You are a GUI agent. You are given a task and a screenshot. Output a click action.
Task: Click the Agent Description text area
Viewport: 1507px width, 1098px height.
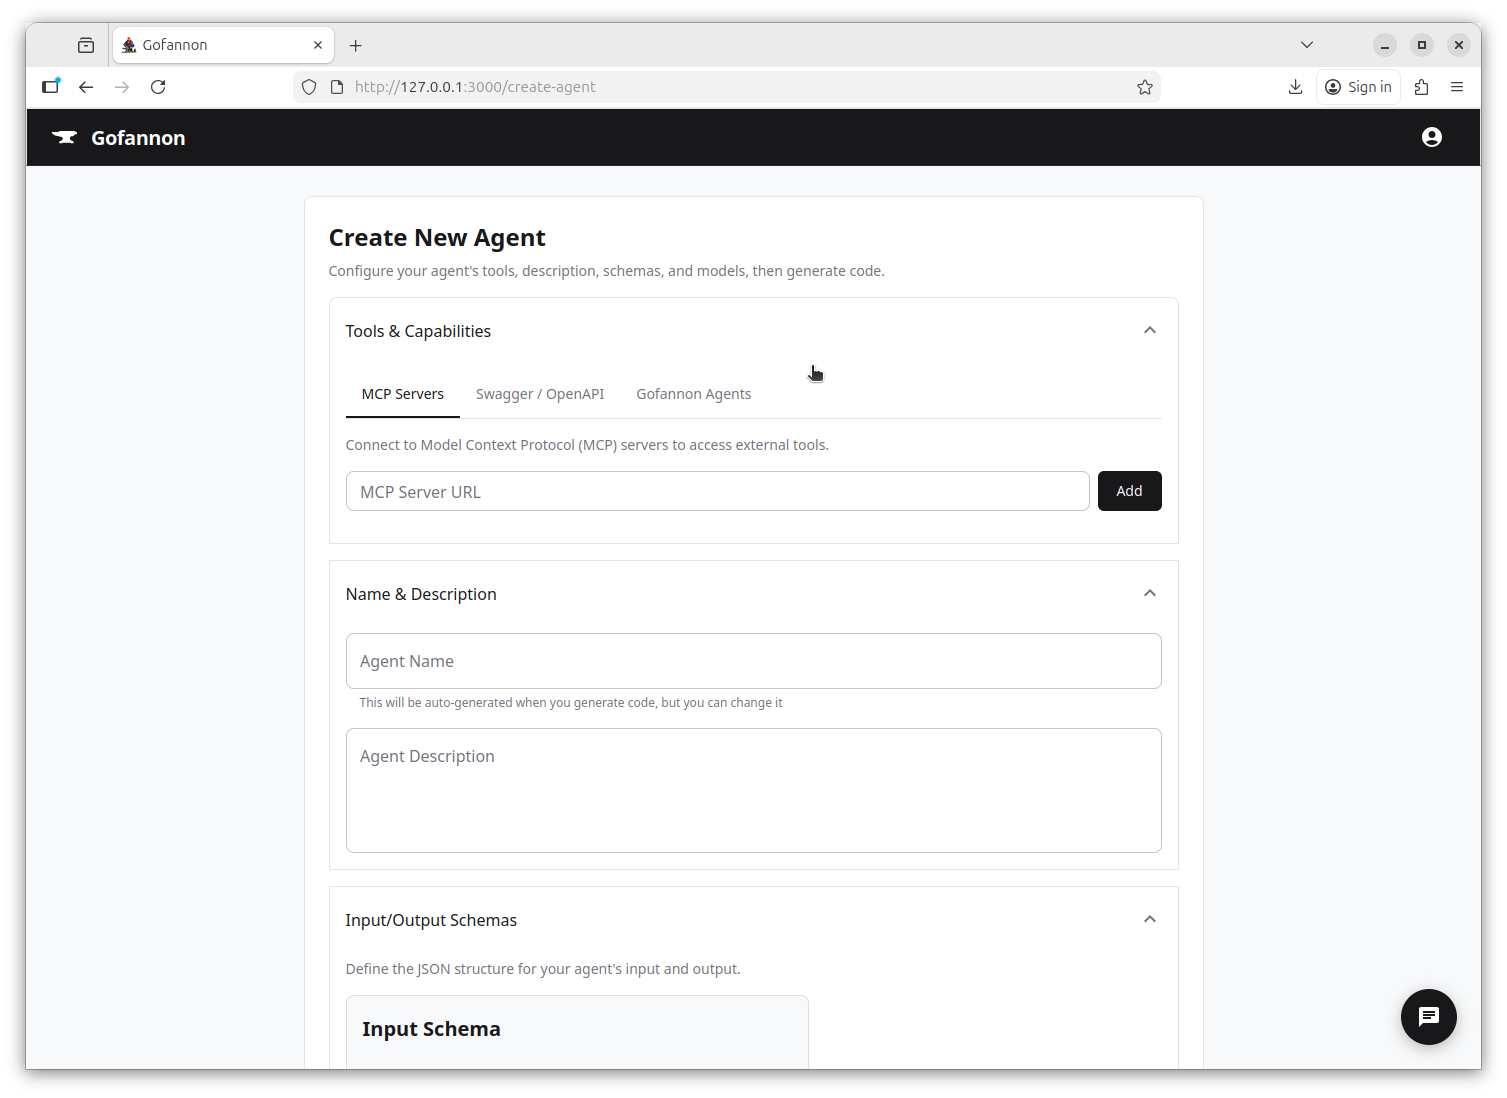753,790
